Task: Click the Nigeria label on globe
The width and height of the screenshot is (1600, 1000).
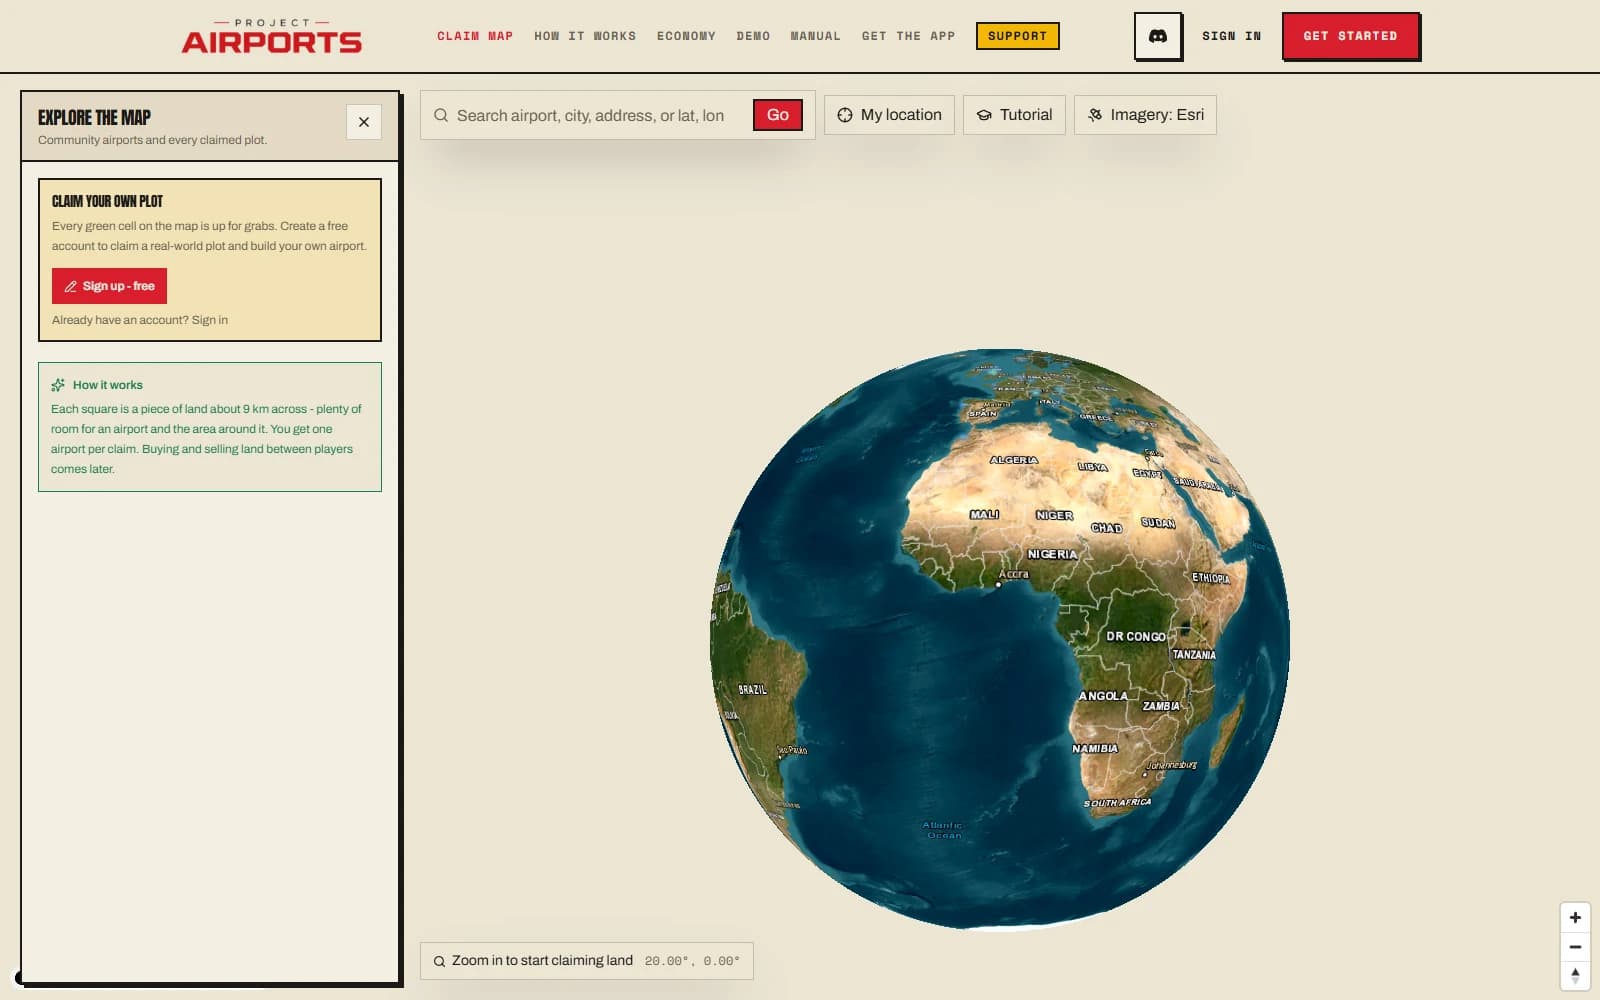Action: (1052, 554)
